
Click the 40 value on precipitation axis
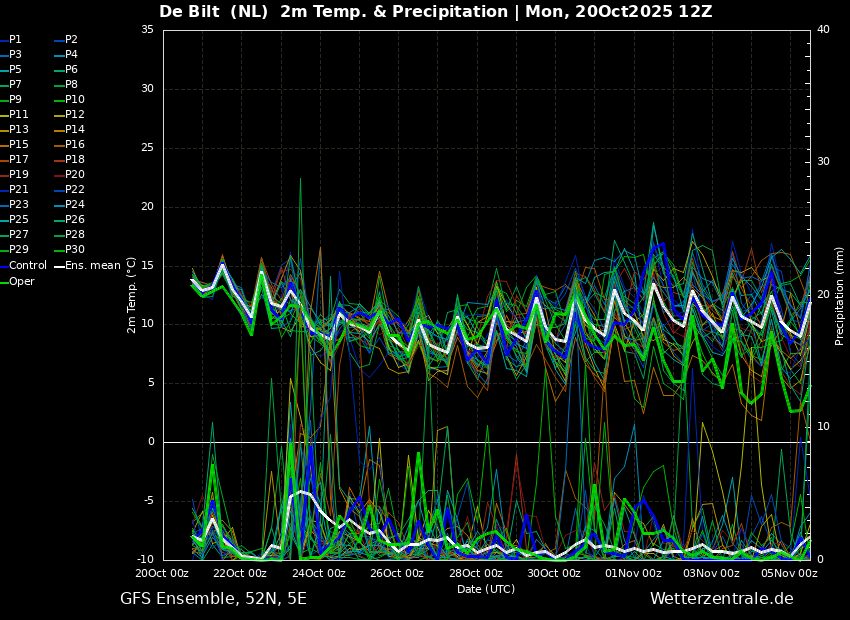coord(823,30)
